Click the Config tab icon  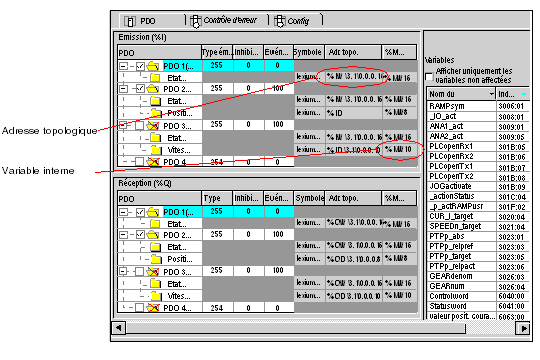[x=279, y=21]
